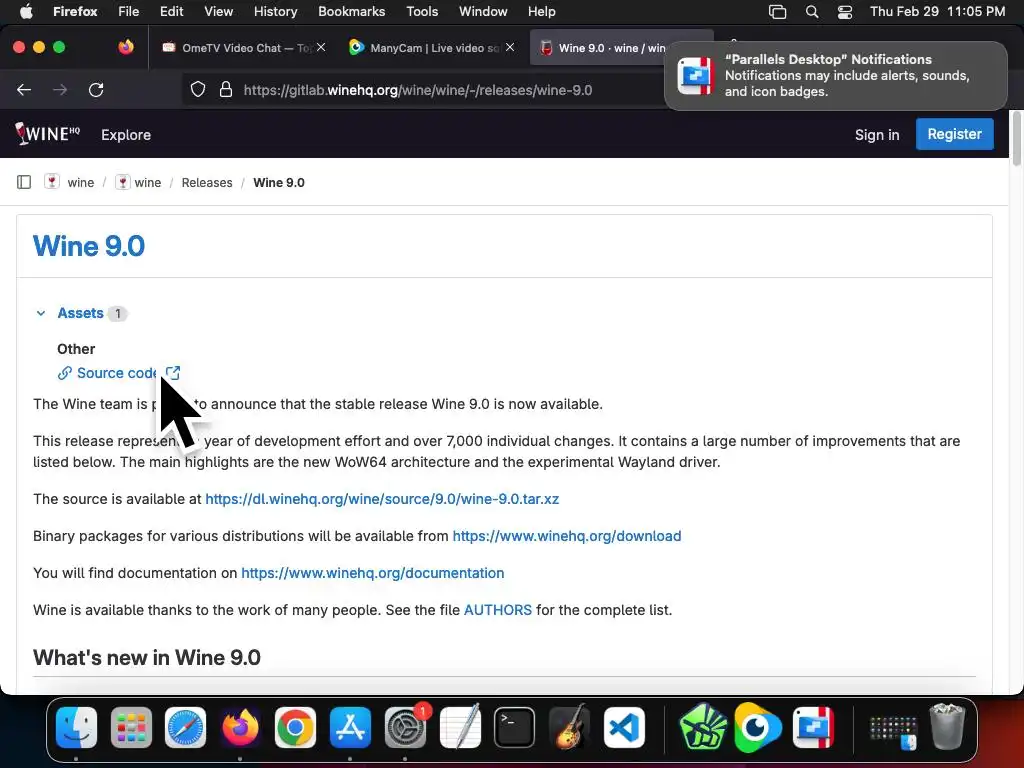The width and height of the screenshot is (1024, 768).
Task: Click the external link icon beside Source code
Action: tap(172, 373)
